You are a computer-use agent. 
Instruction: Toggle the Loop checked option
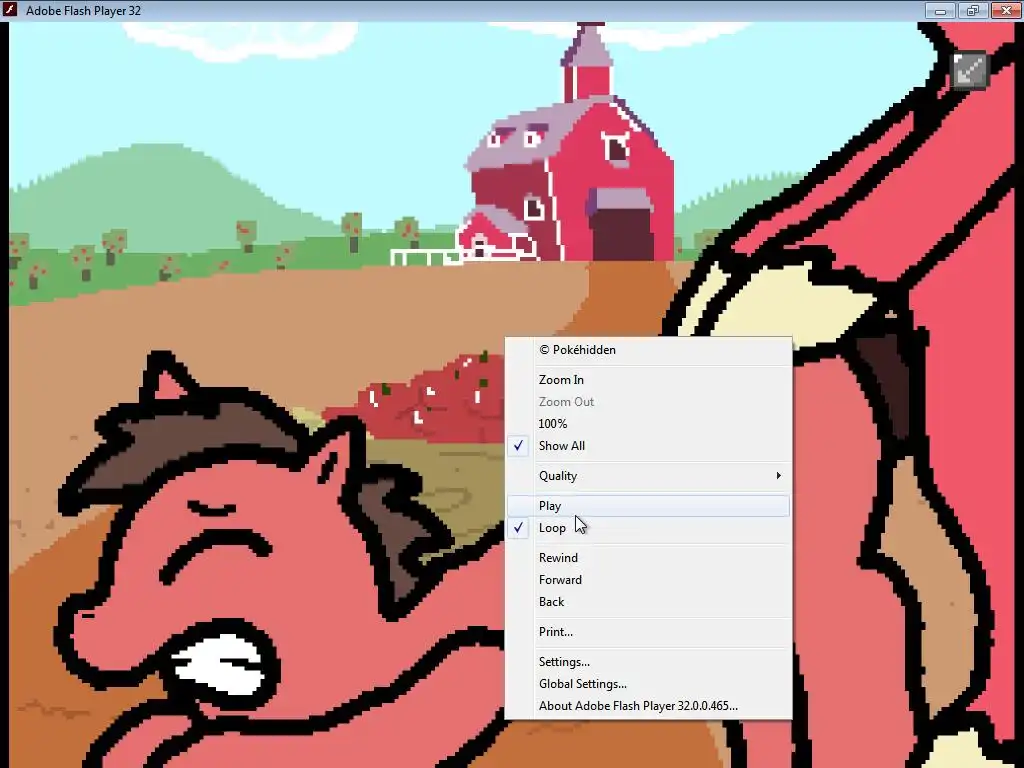(x=648, y=528)
